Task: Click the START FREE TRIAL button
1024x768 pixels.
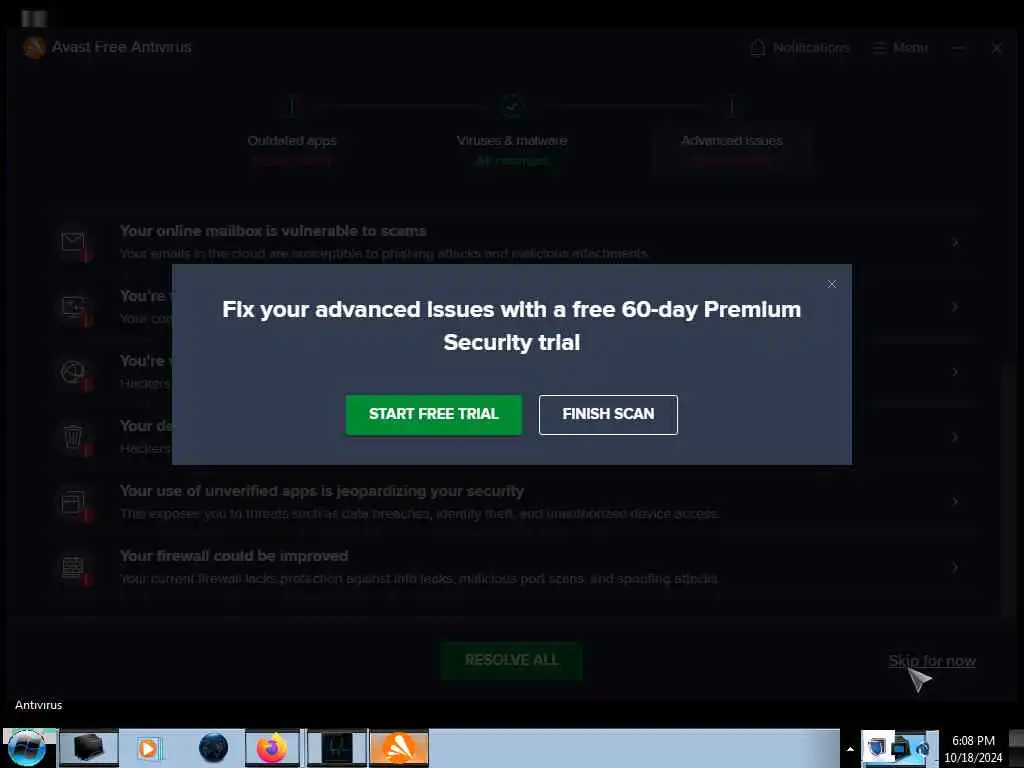Action: point(434,414)
